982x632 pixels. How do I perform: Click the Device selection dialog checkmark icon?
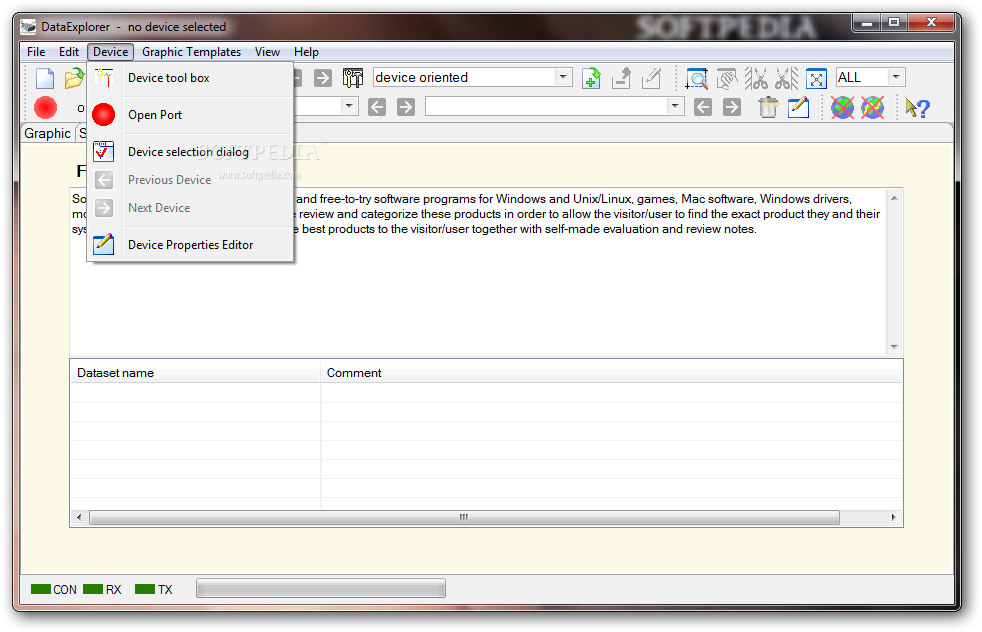pos(103,152)
